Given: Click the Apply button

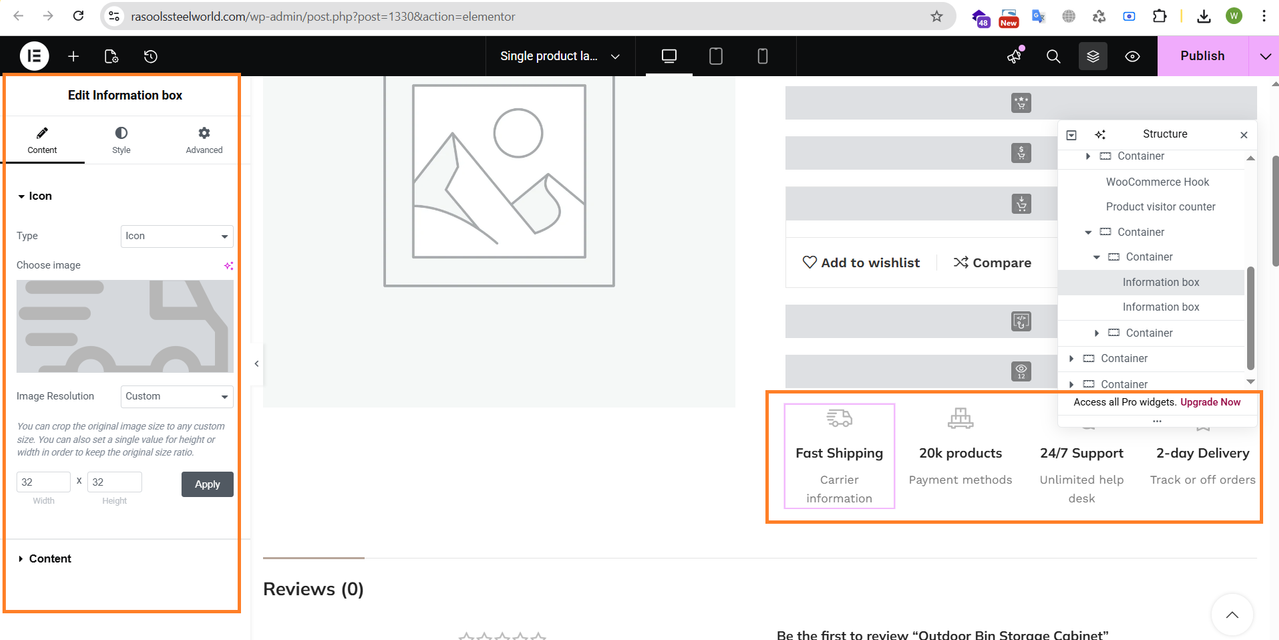Looking at the screenshot, I should [x=207, y=484].
